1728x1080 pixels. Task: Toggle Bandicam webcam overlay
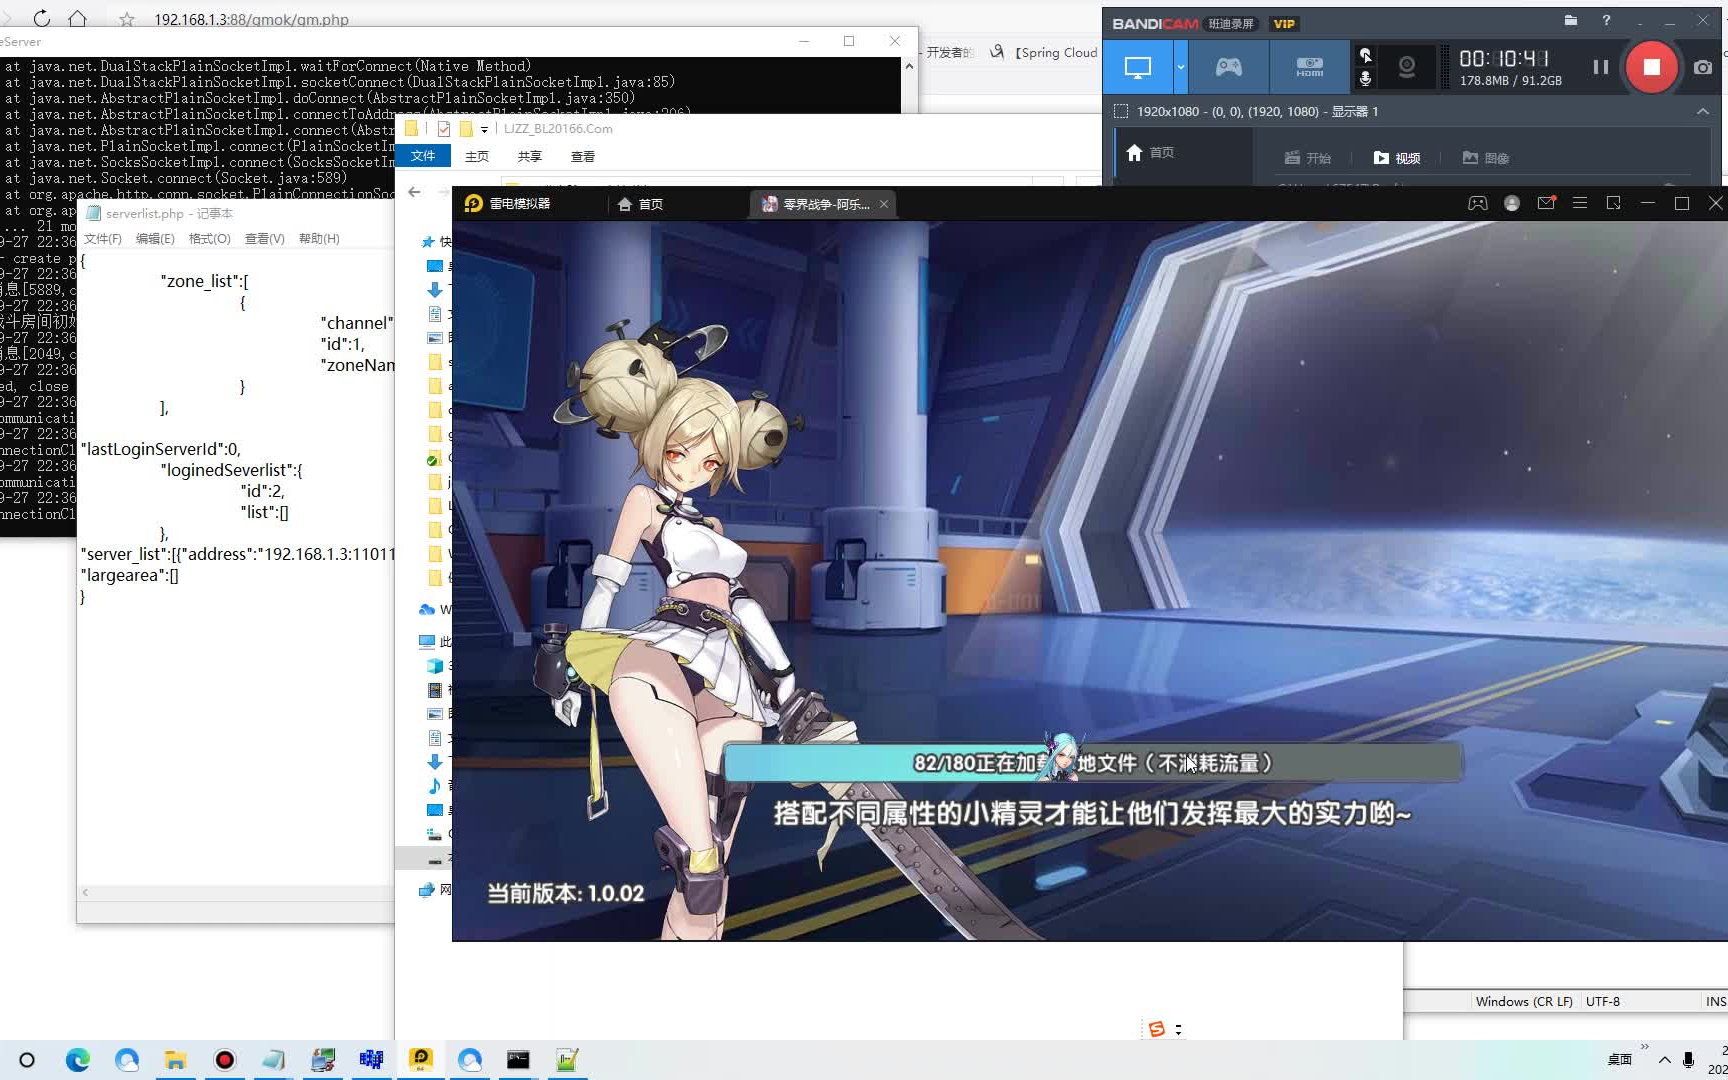pyautogui.click(x=1407, y=67)
